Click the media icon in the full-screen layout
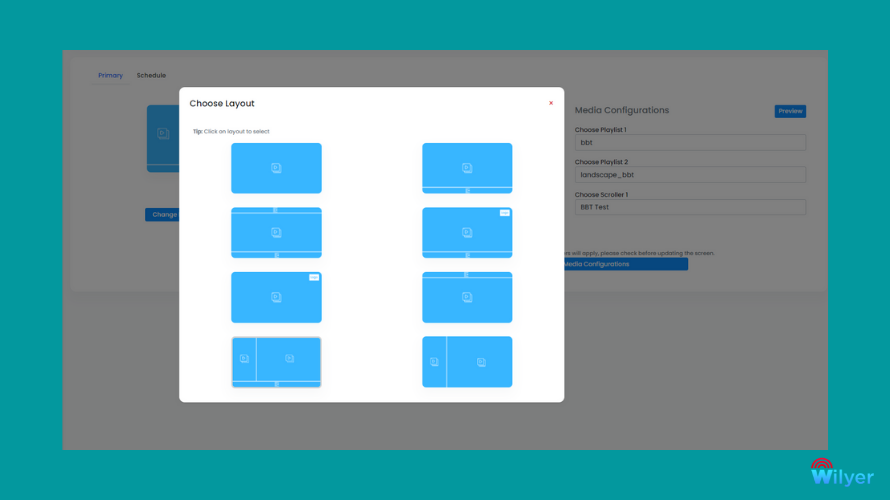The width and height of the screenshot is (890, 500). (276, 168)
